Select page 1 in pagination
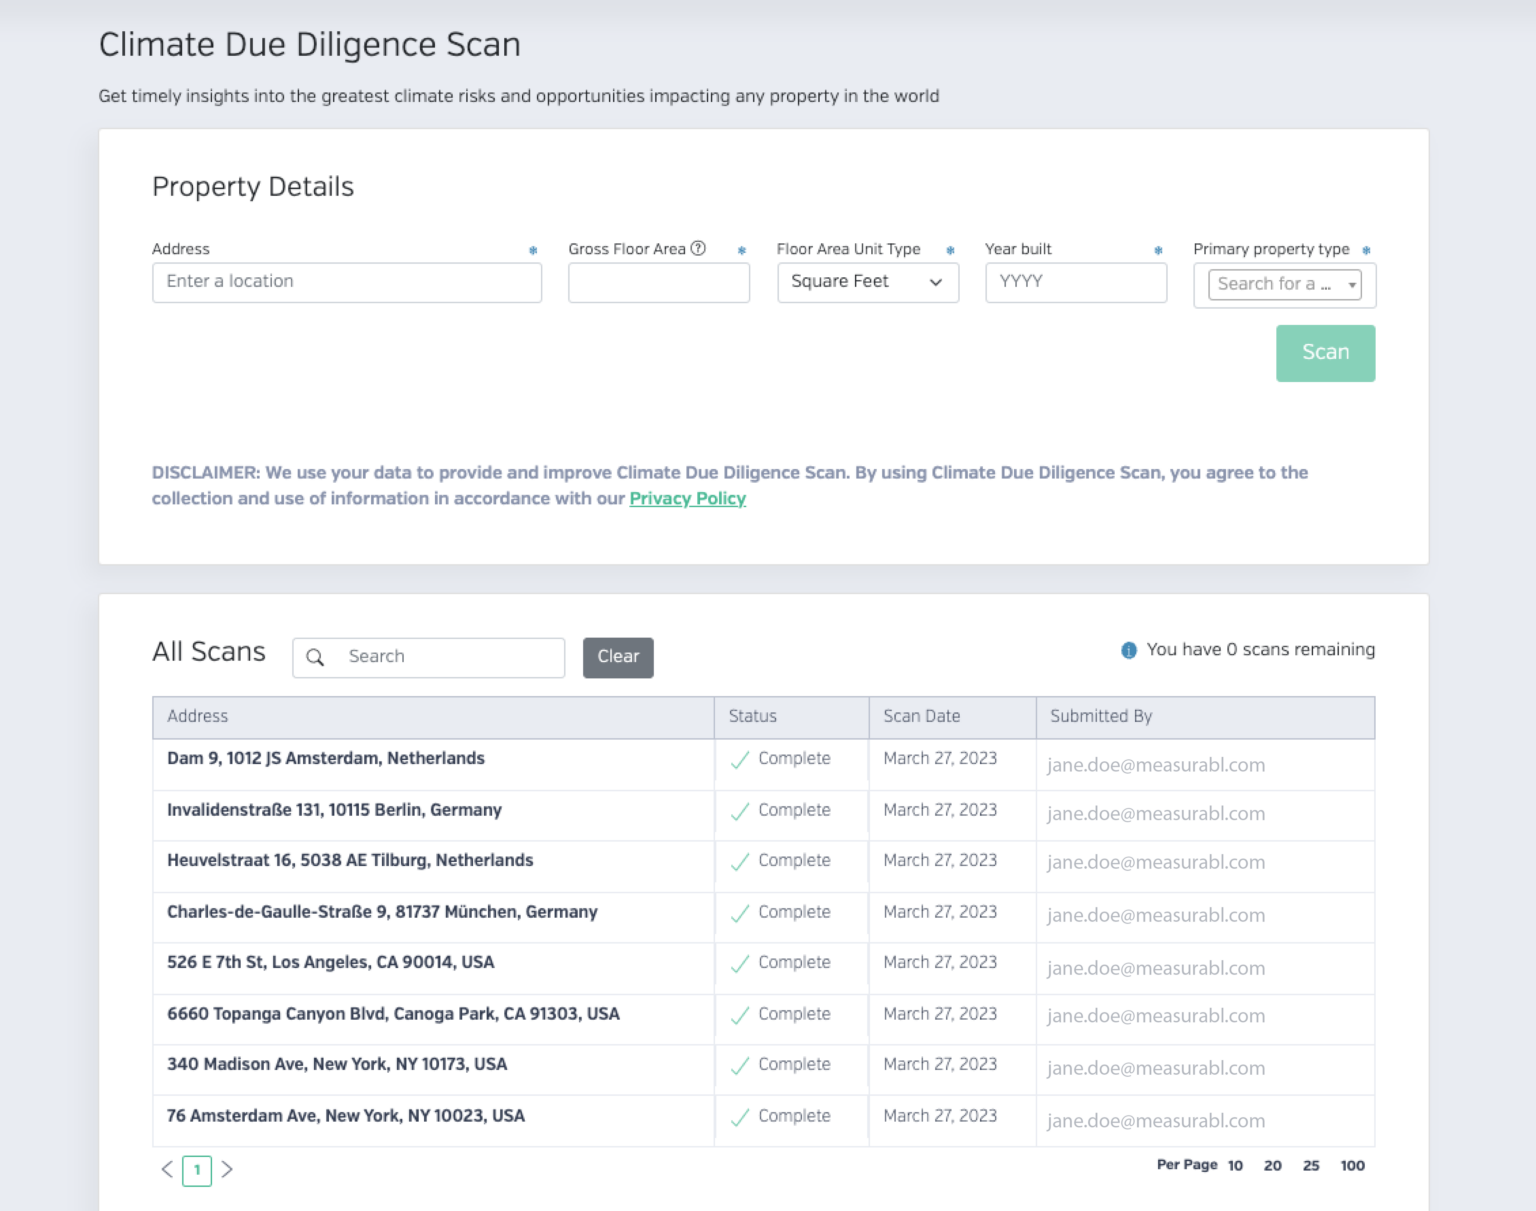This screenshot has width=1536, height=1211. (197, 1170)
